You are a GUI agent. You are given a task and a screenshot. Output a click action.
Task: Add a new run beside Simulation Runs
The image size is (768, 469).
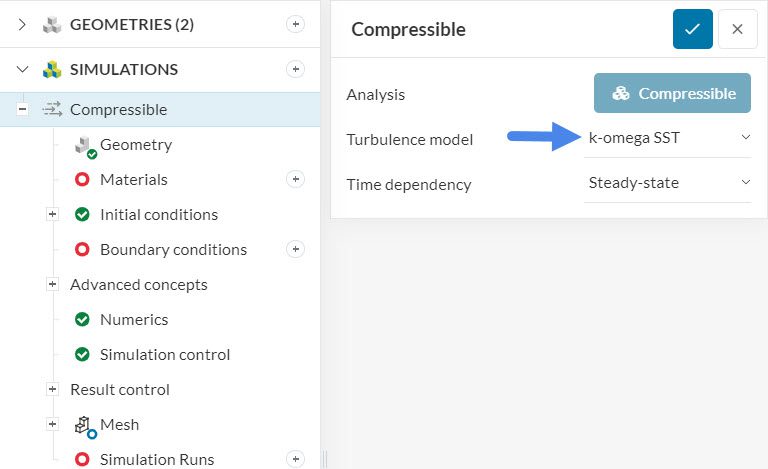coord(295,459)
